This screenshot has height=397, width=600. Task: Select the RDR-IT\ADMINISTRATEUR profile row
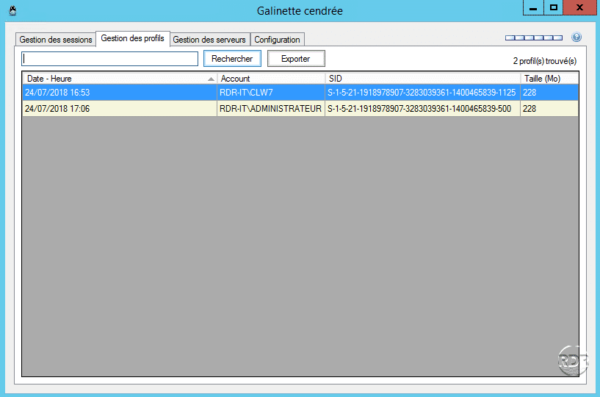pos(300,109)
